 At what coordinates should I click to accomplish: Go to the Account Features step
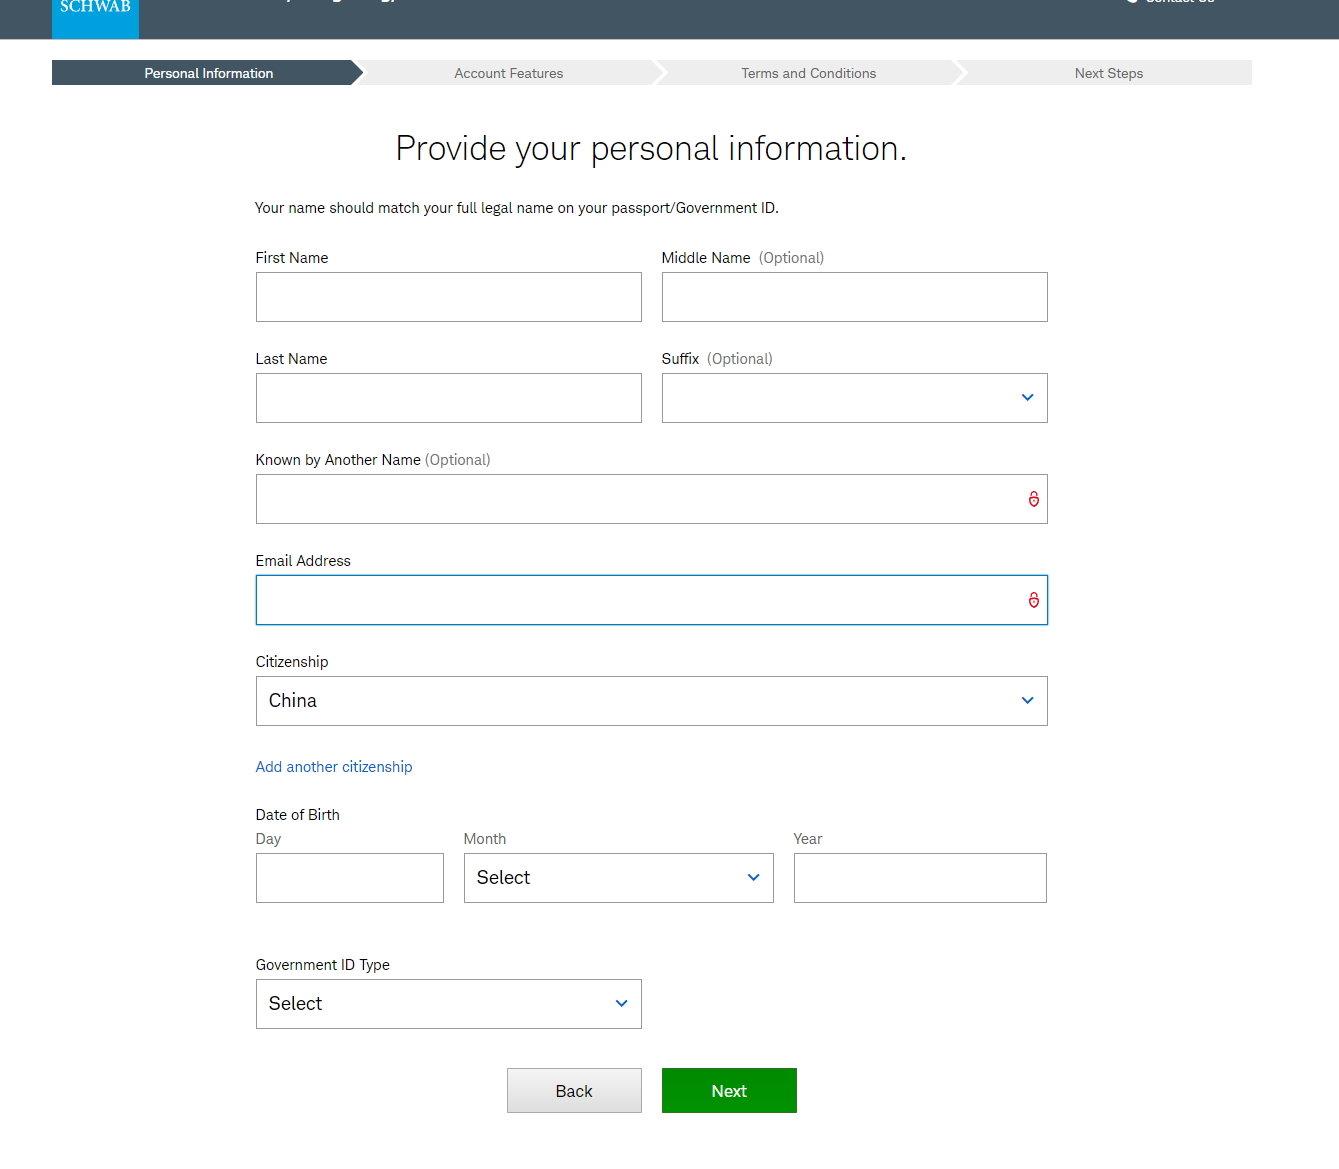[x=509, y=73]
